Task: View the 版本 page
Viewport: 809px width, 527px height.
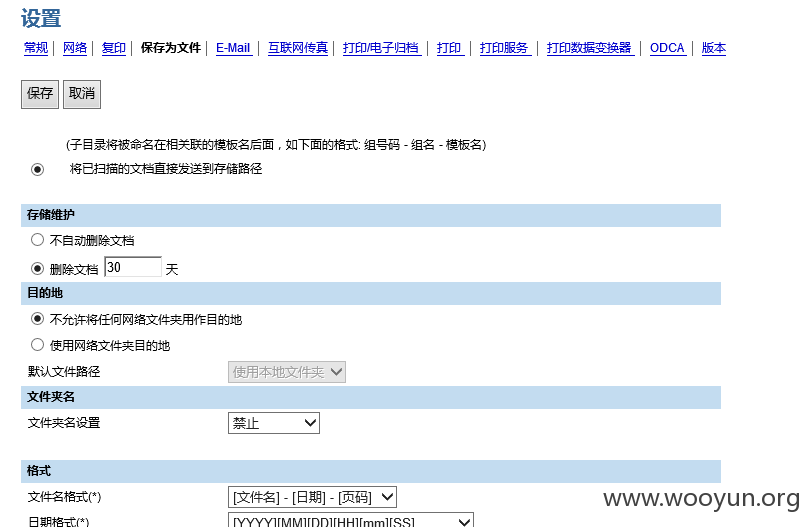Action: coord(714,48)
